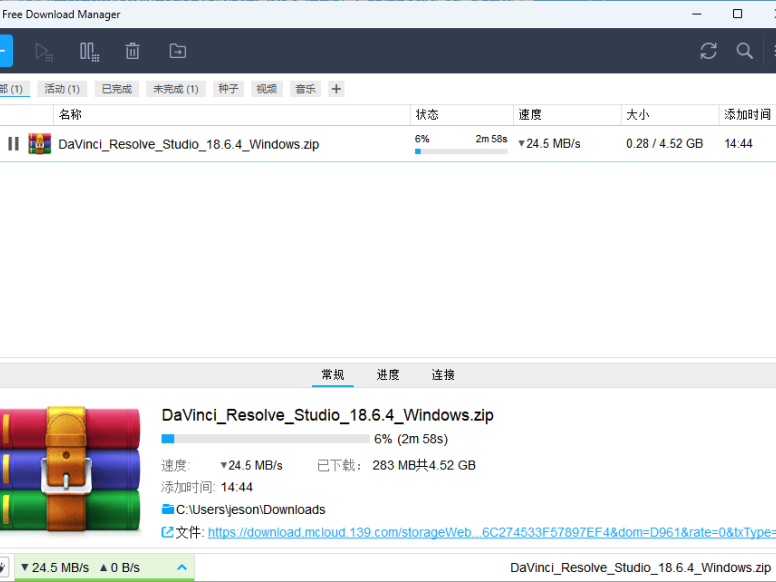Maximize the Free Download Manager window

tap(737, 14)
